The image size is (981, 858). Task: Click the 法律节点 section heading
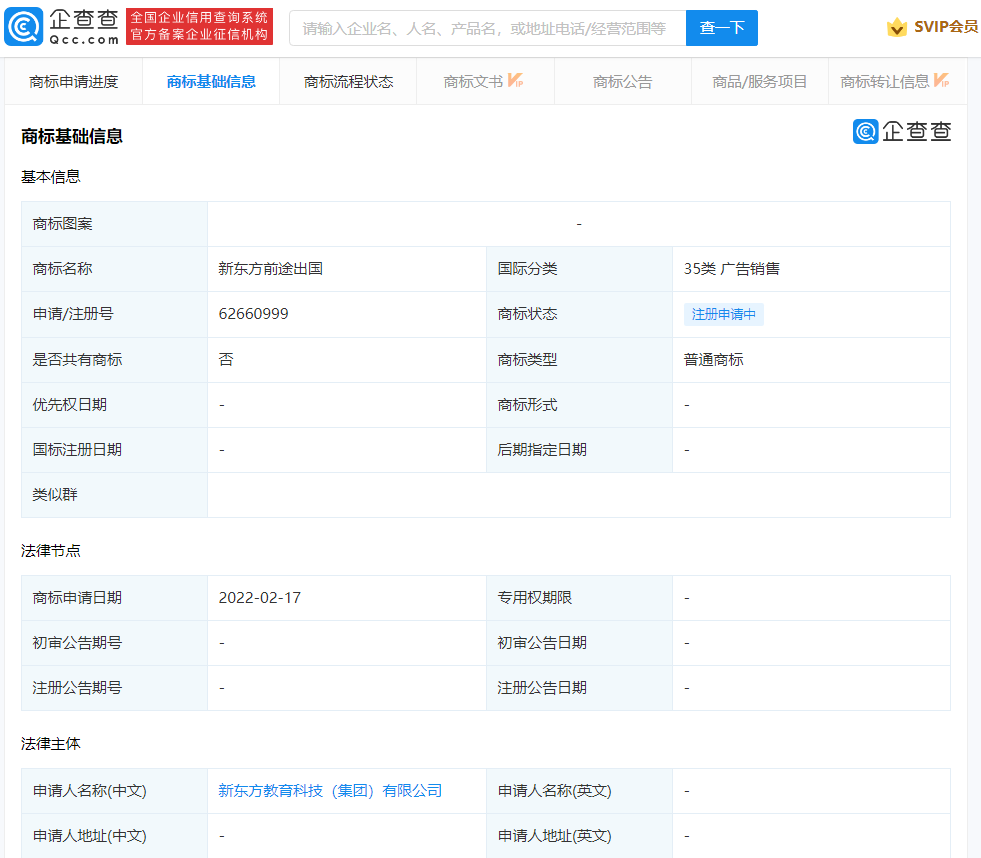pyautogui.click(x=51, y=551)
